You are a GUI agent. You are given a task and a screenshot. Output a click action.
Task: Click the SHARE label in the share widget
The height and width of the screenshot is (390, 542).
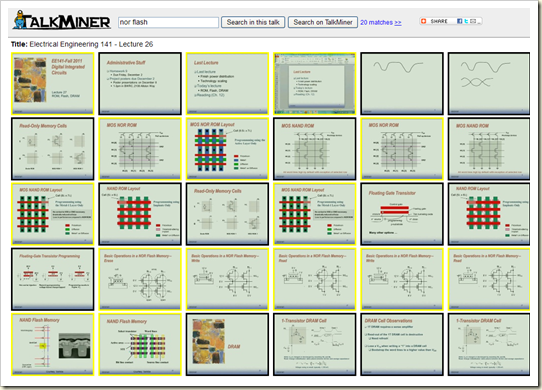pyautogui.click(x=439, y=21)
